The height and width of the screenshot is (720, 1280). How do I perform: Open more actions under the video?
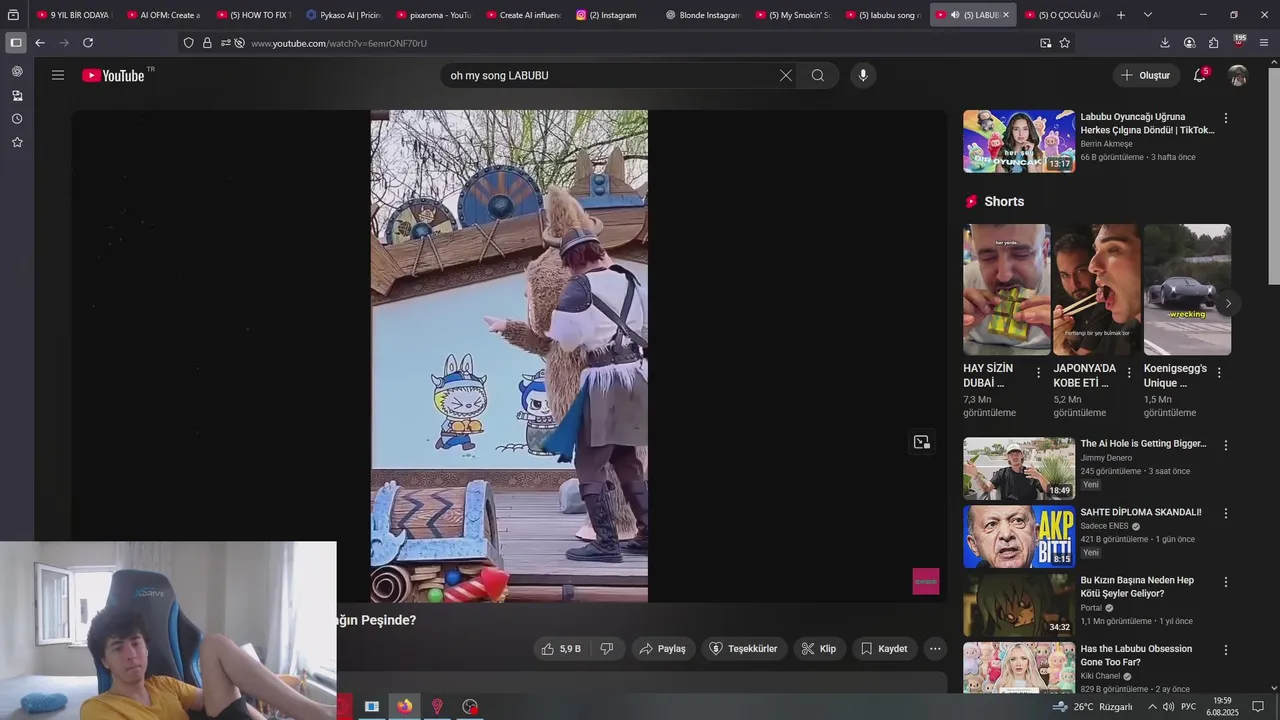point(935,649)
